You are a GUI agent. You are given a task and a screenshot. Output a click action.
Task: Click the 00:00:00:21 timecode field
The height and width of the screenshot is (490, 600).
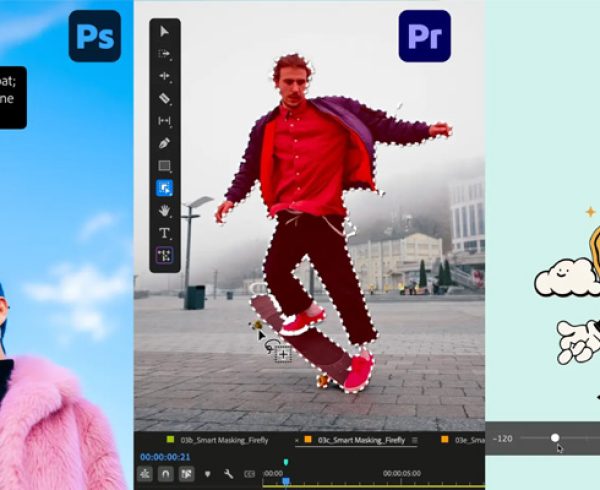(166, 457)
